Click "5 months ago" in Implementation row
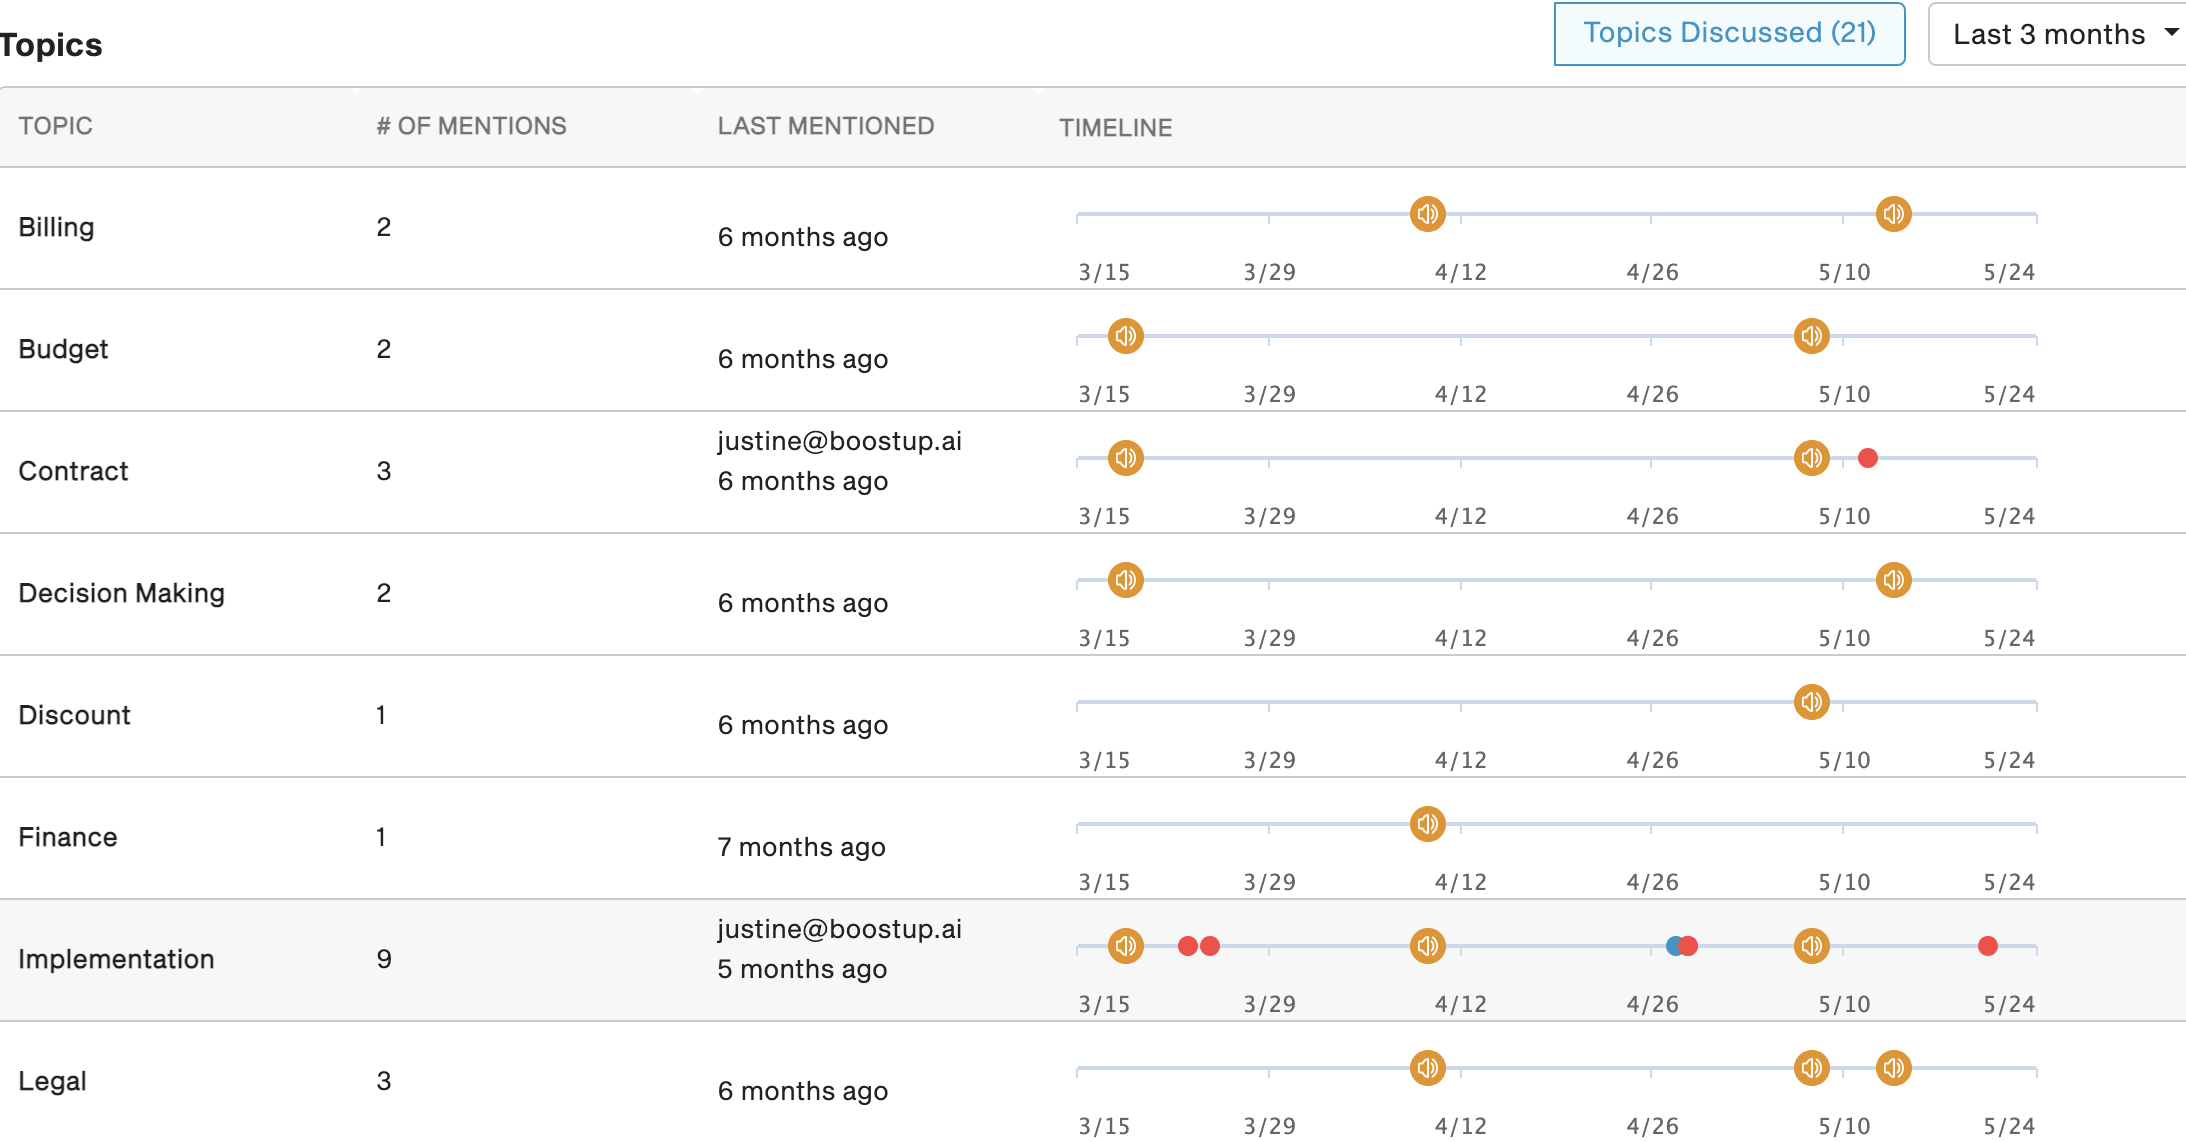The width and height of the screenshot is (2186, 1142). tap(802, 969)
